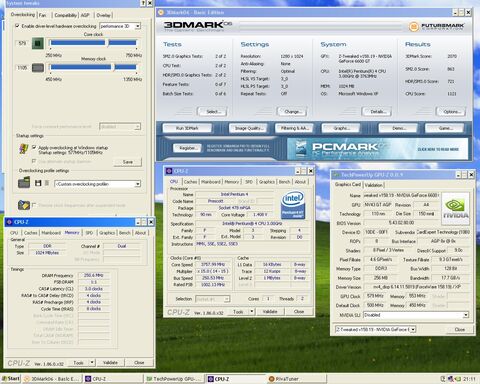Toggle Enable driver-level hardware overclocking
The image size is (480, 384).
click(x=17, y=26)
